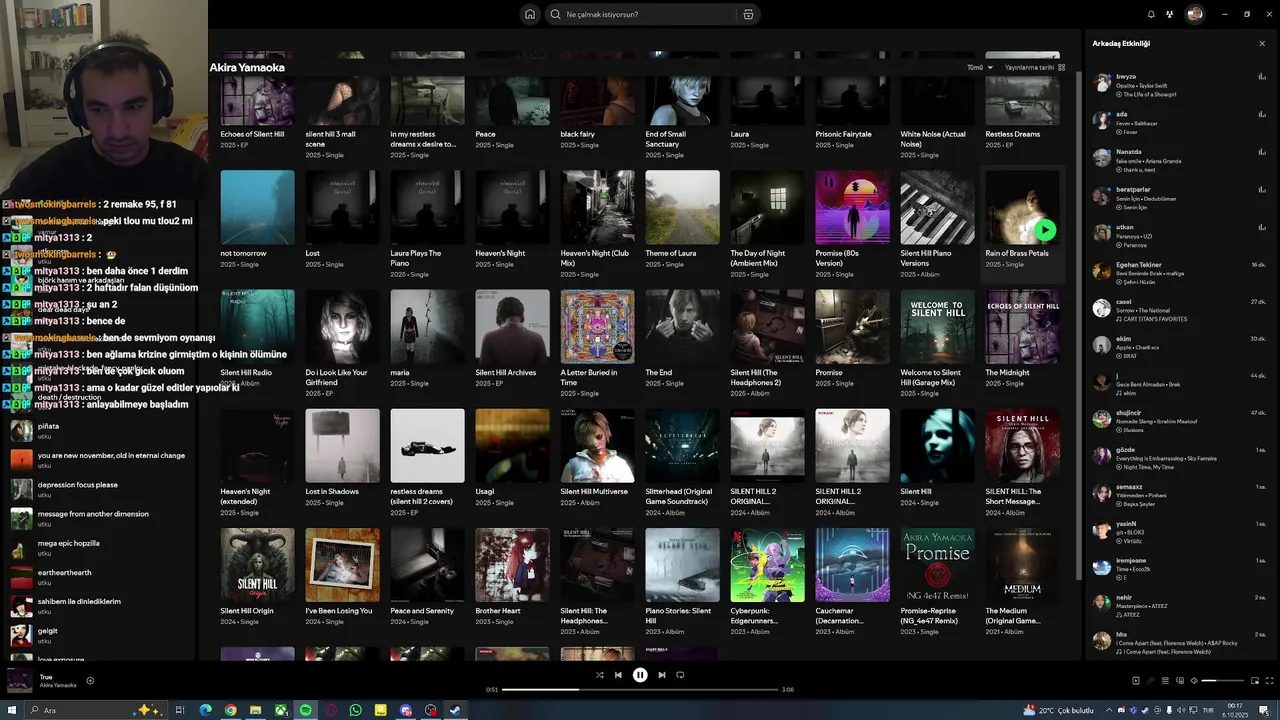Viewport: 1280px width, 720px height.
Task: Open the play queue icon
Action: (x=1165, y=681)
